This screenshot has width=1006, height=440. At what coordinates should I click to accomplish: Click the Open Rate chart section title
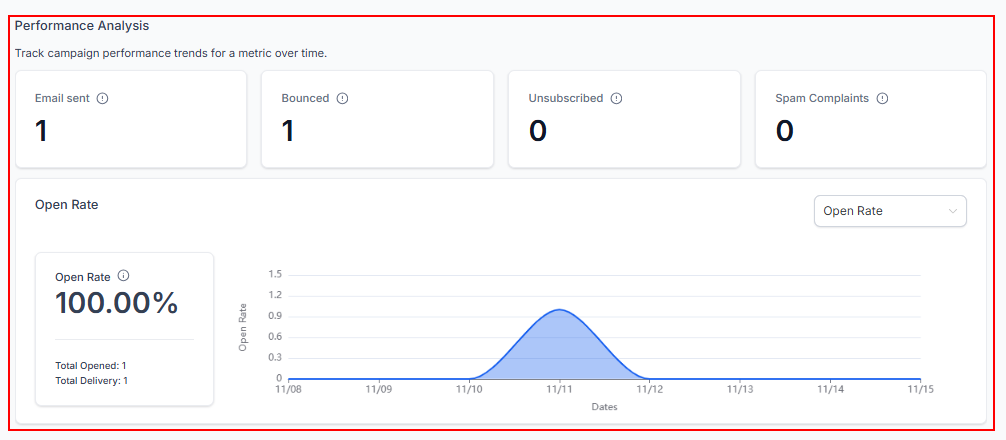(66, 204)
